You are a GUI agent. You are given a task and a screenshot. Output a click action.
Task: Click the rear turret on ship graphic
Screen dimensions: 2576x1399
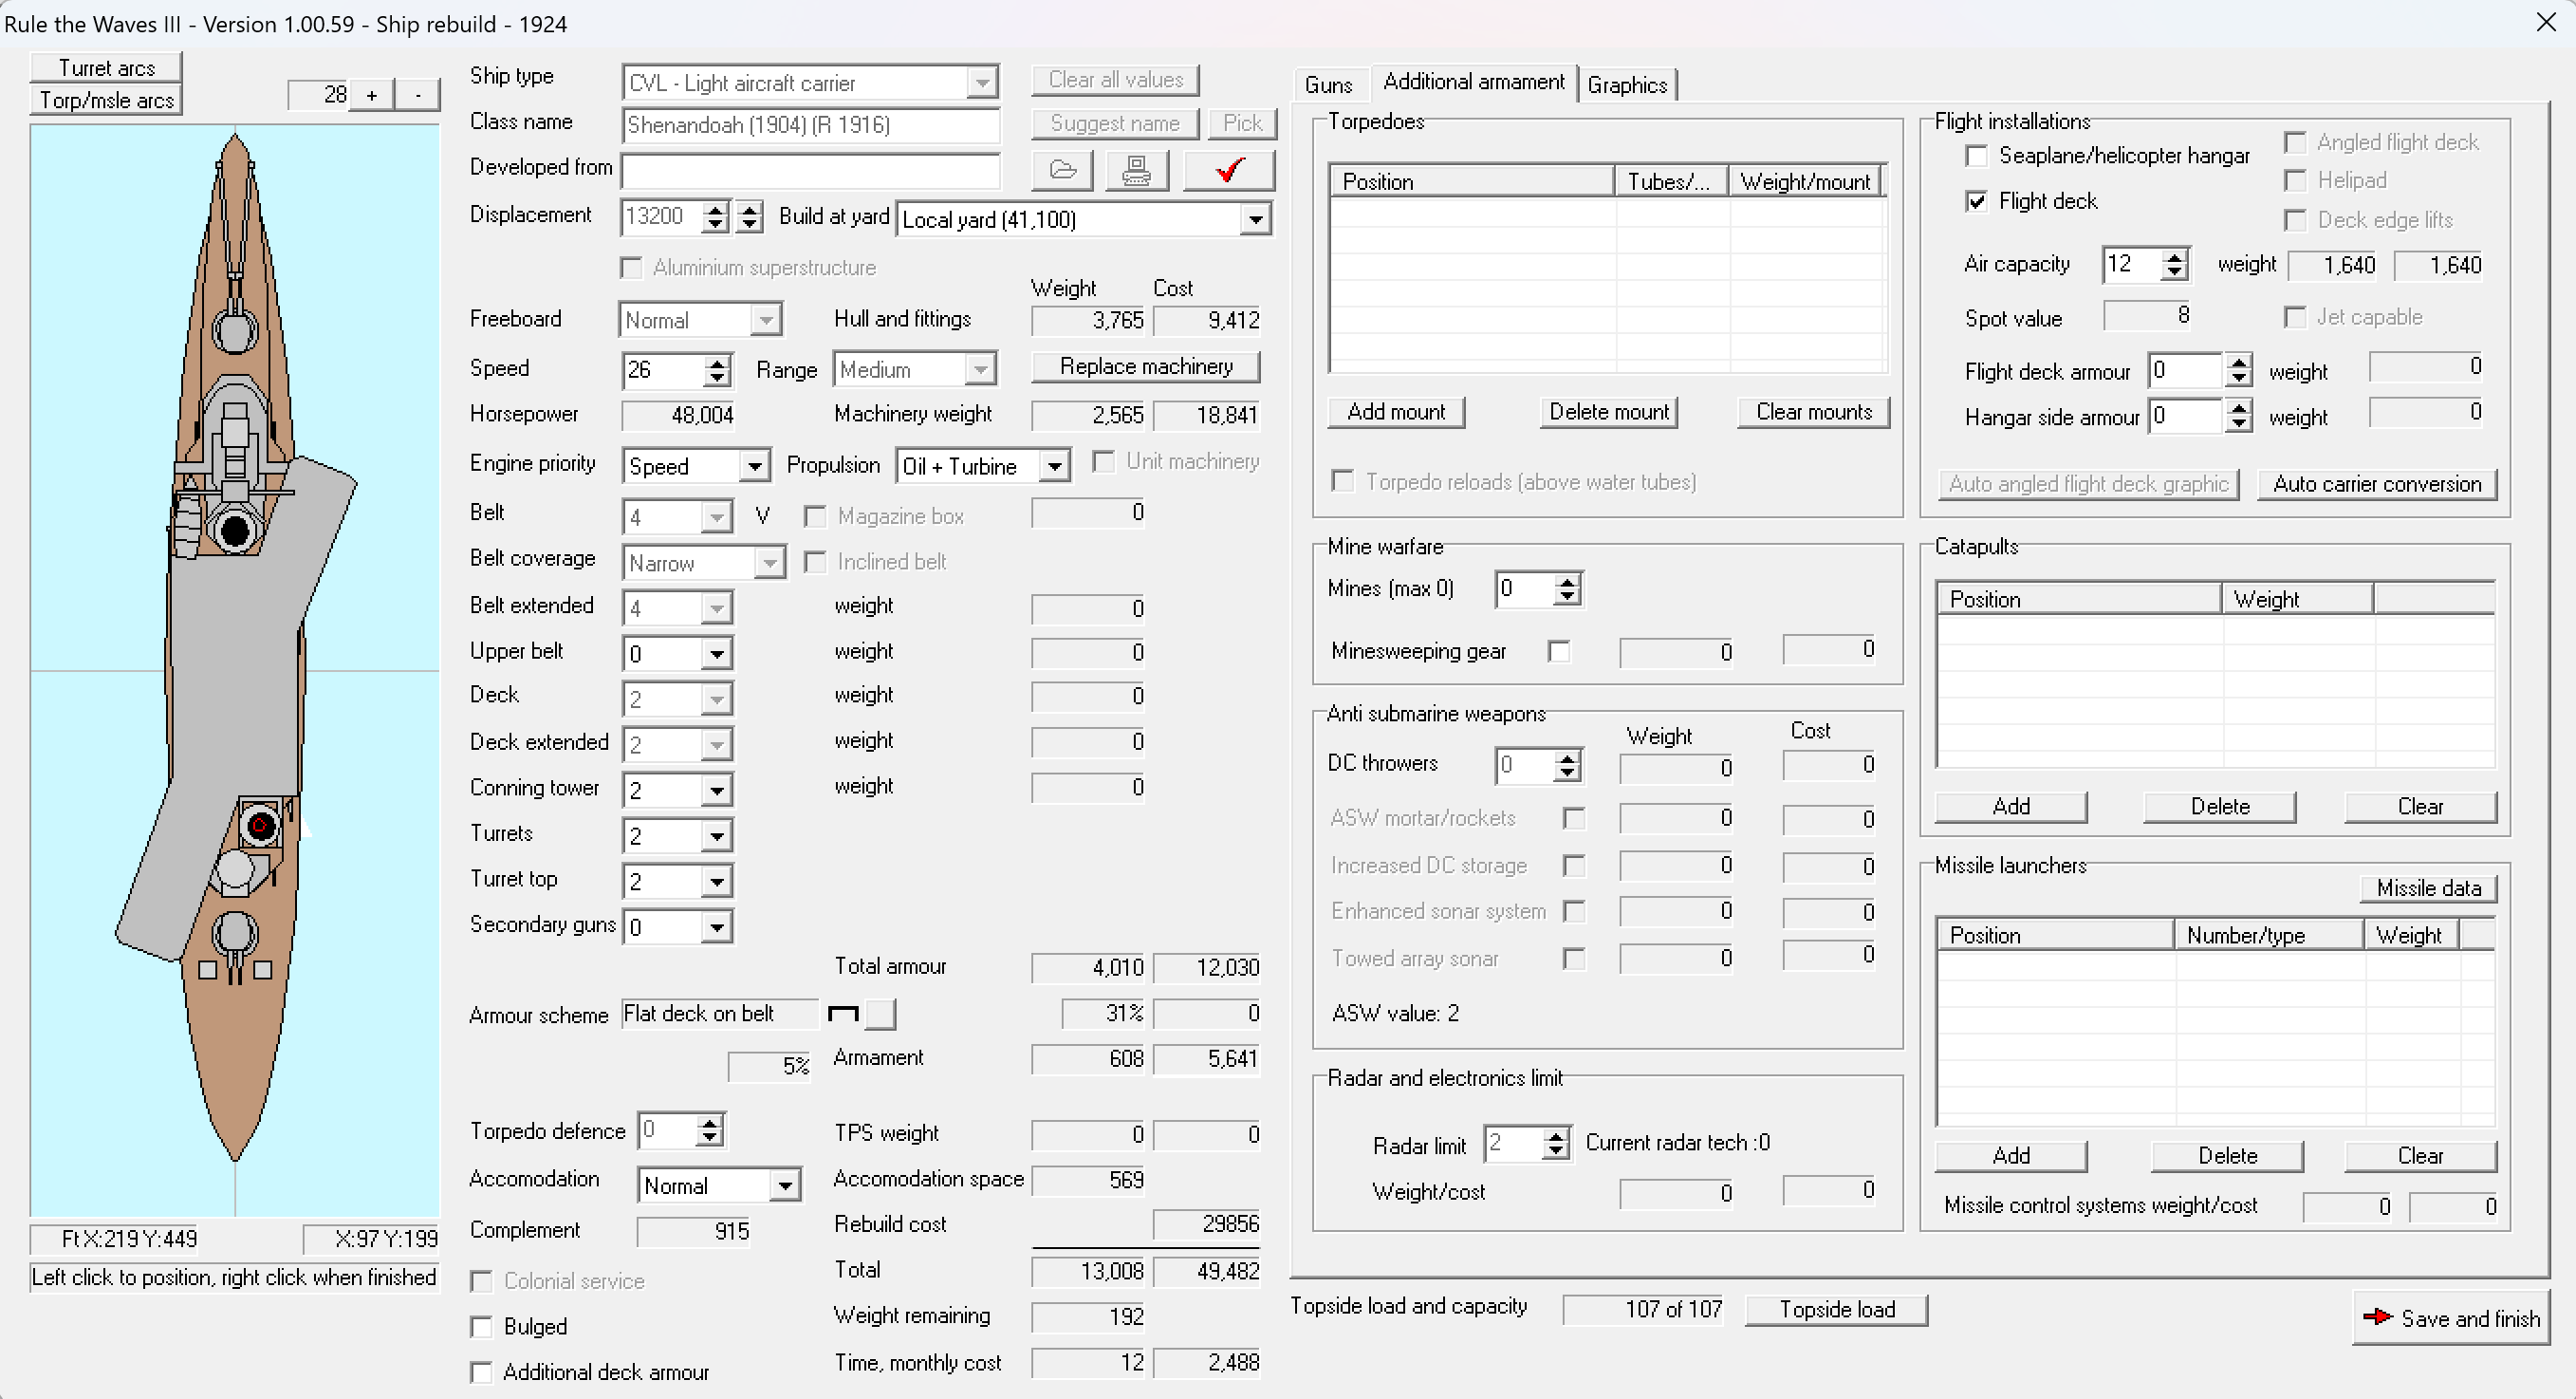click(234, 935)
